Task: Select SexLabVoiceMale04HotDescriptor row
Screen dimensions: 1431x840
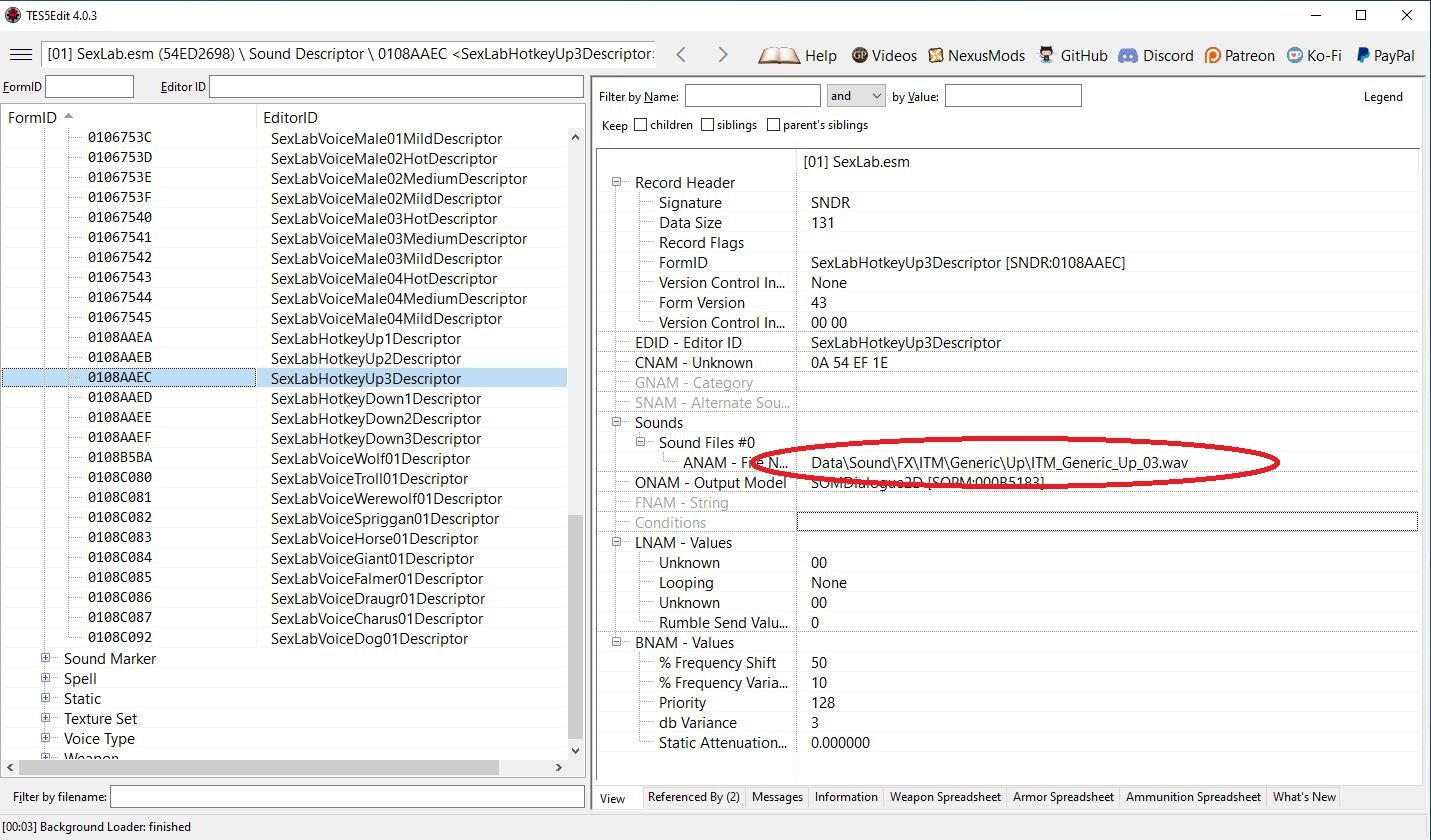Action: [284, 278]
